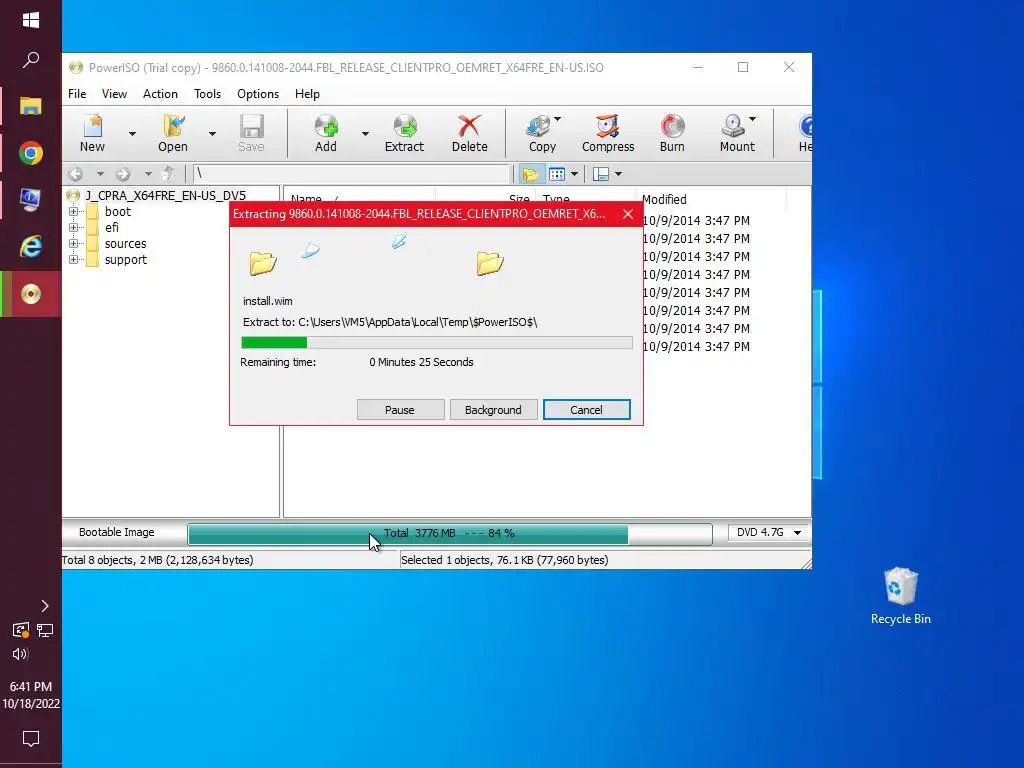Show hidden tray icons chevron
The height and width of the screenshot is (768, 1024).
(x=45, y=606)
